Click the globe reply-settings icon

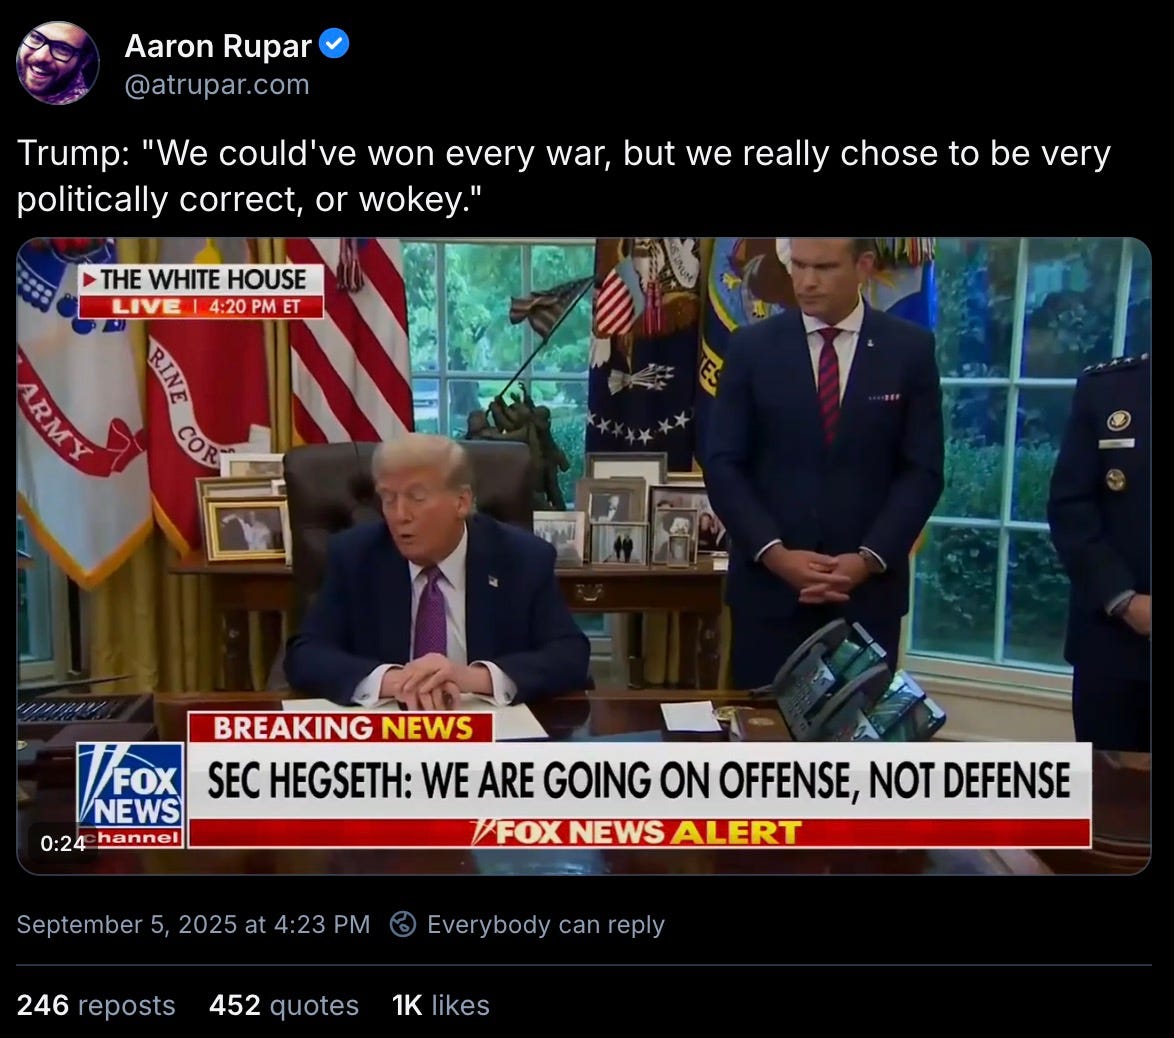click(403, 924)
